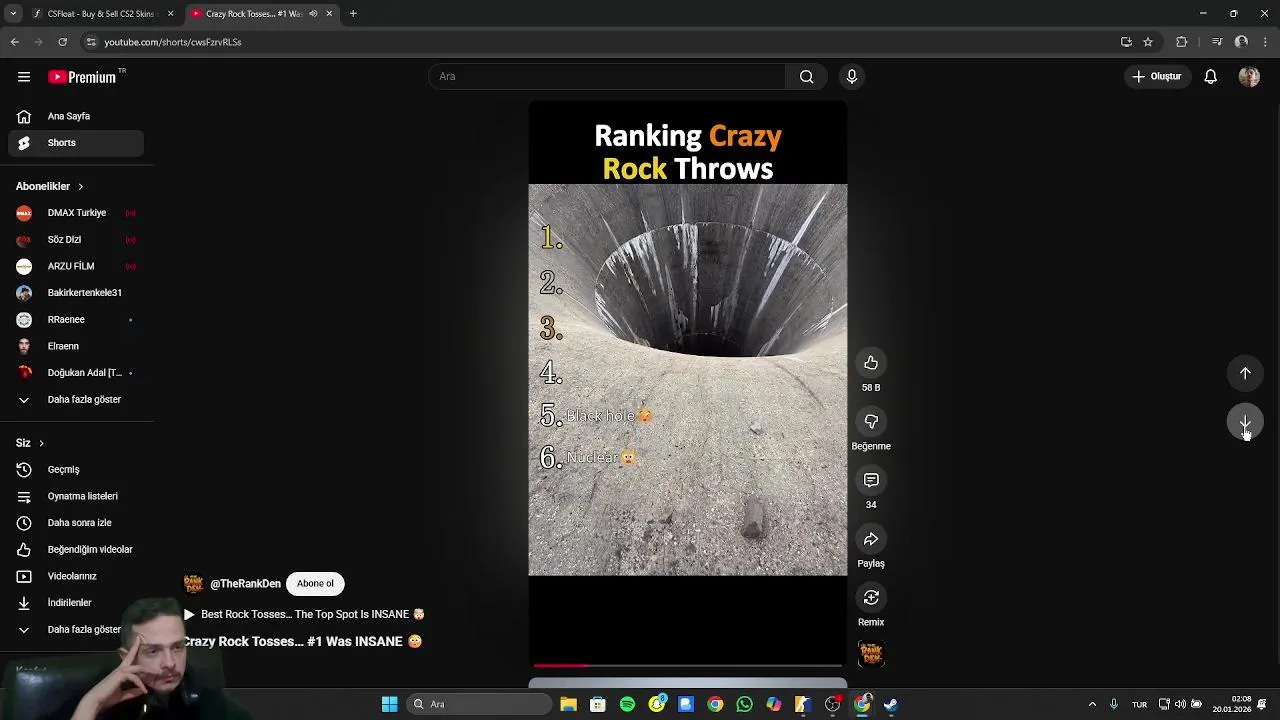1280x720 pixels.
Task: Click the site information icon in address bar
Action: point(91,42)
